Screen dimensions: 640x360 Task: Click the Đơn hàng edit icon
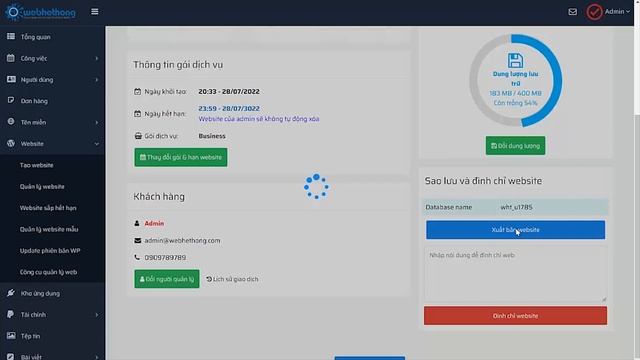pos(11,100)
